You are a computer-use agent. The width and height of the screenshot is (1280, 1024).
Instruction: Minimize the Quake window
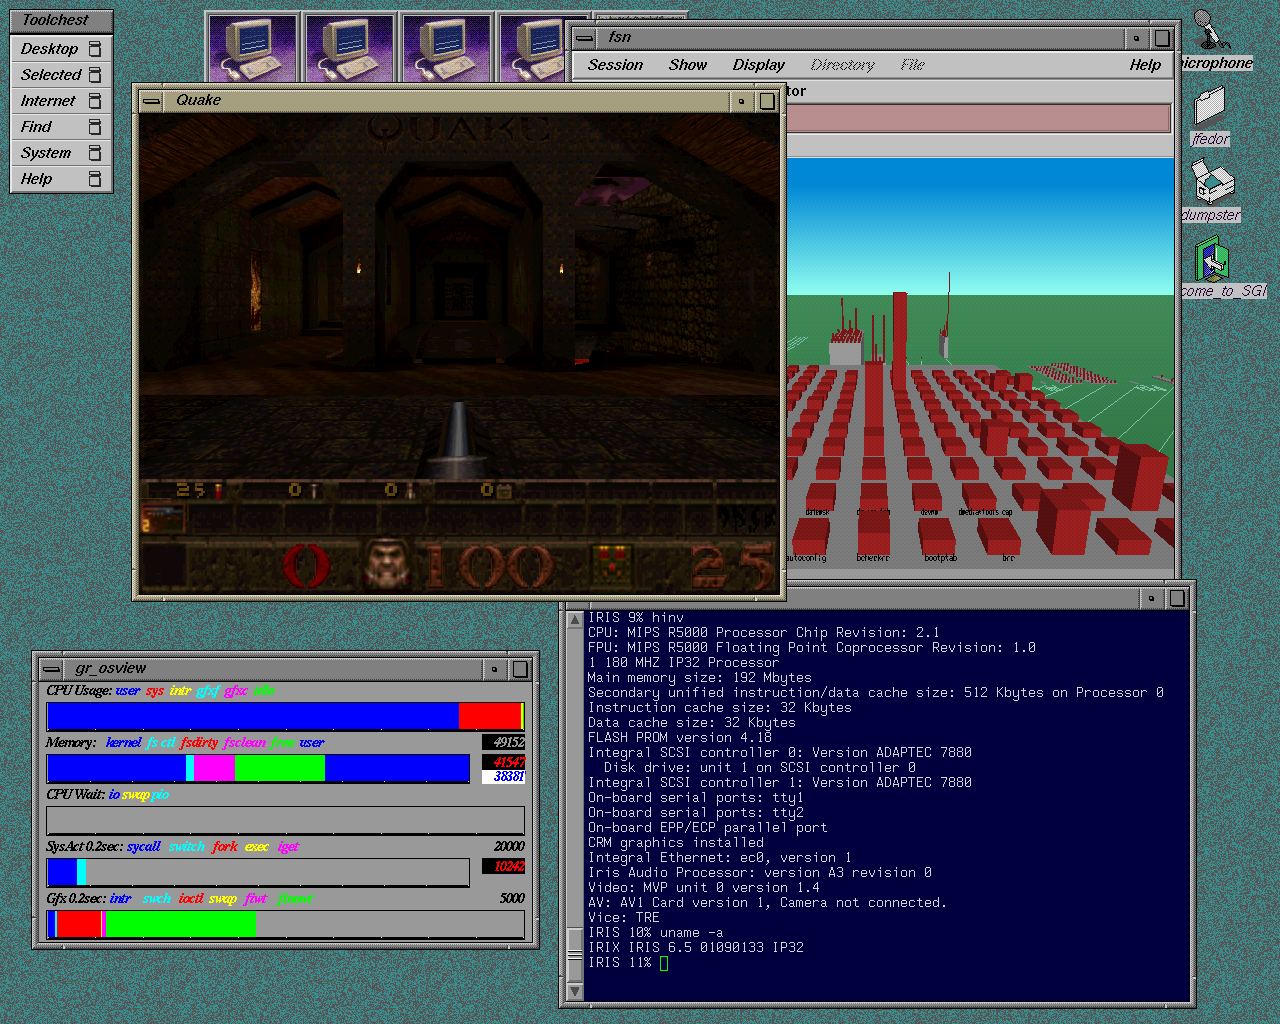741,101
